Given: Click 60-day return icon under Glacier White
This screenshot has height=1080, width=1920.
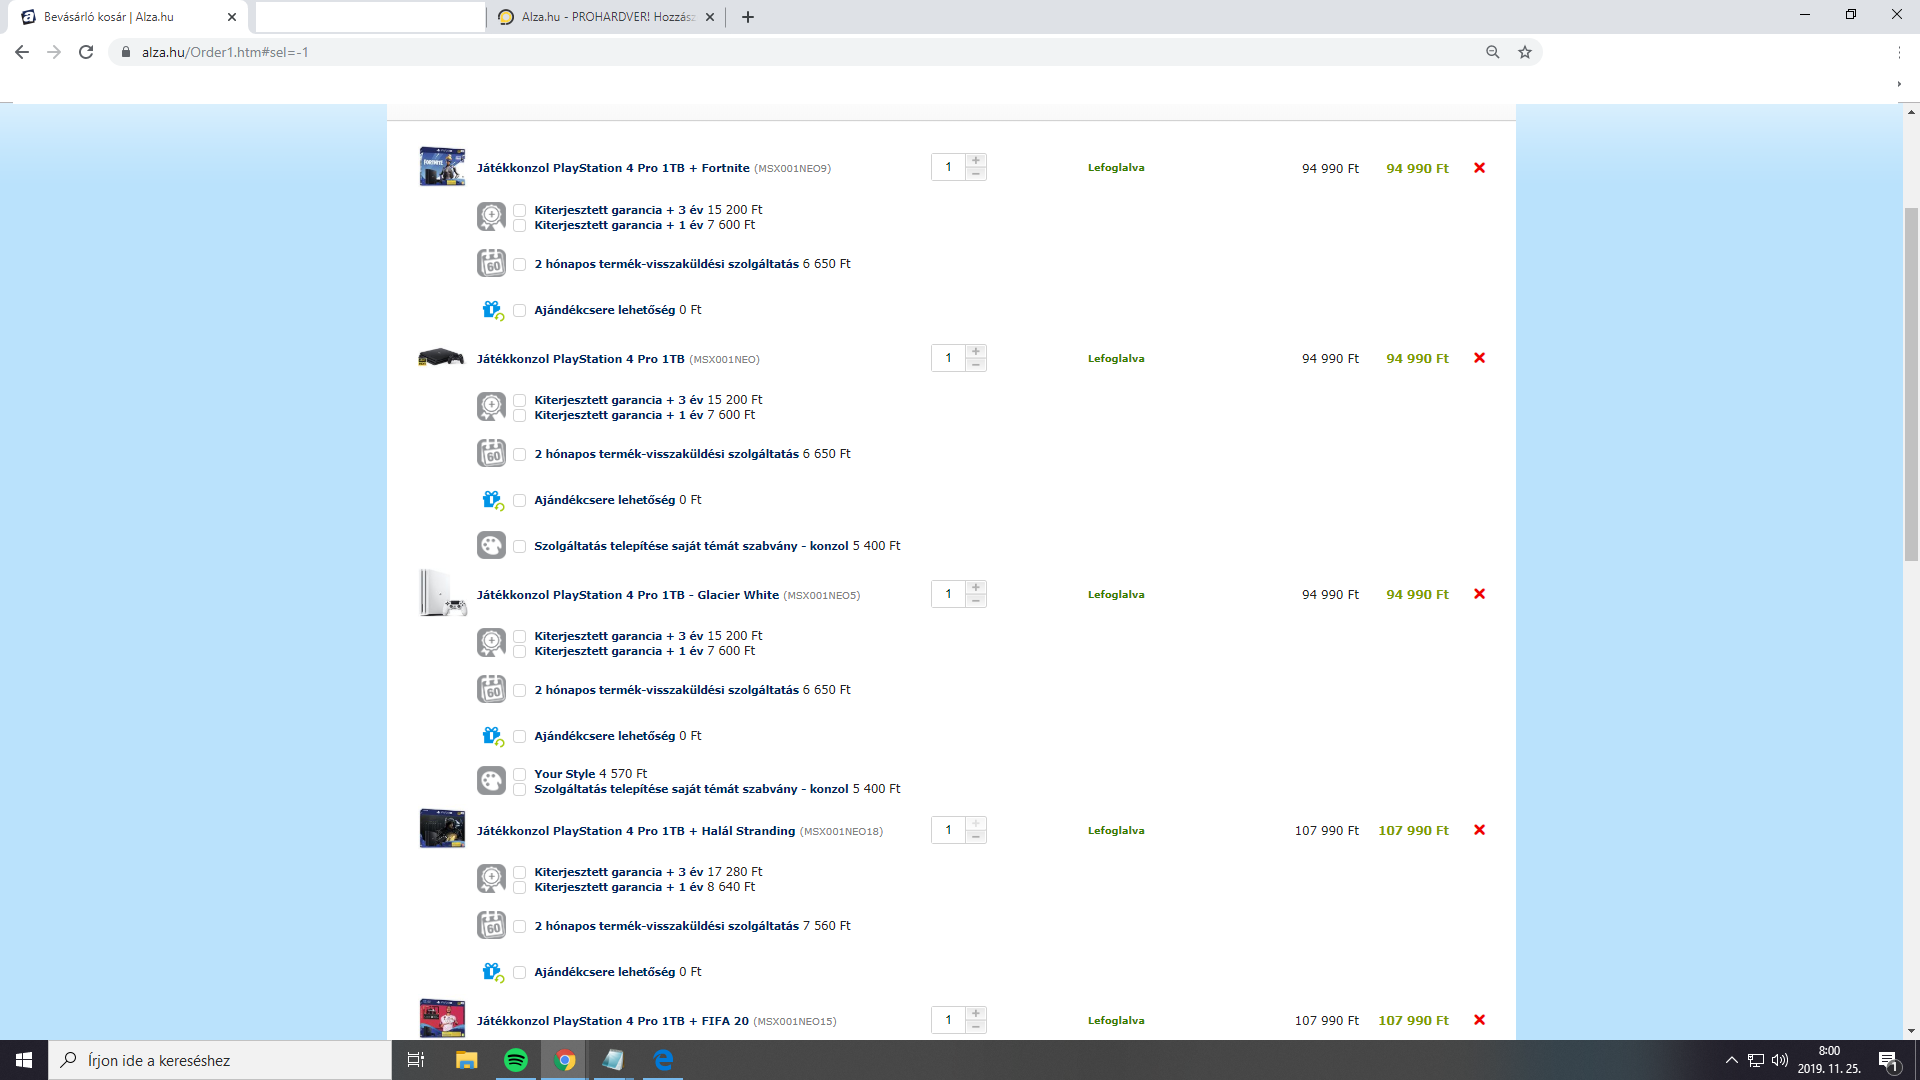Looking at the screenshot, I should (x=491, y=689).
